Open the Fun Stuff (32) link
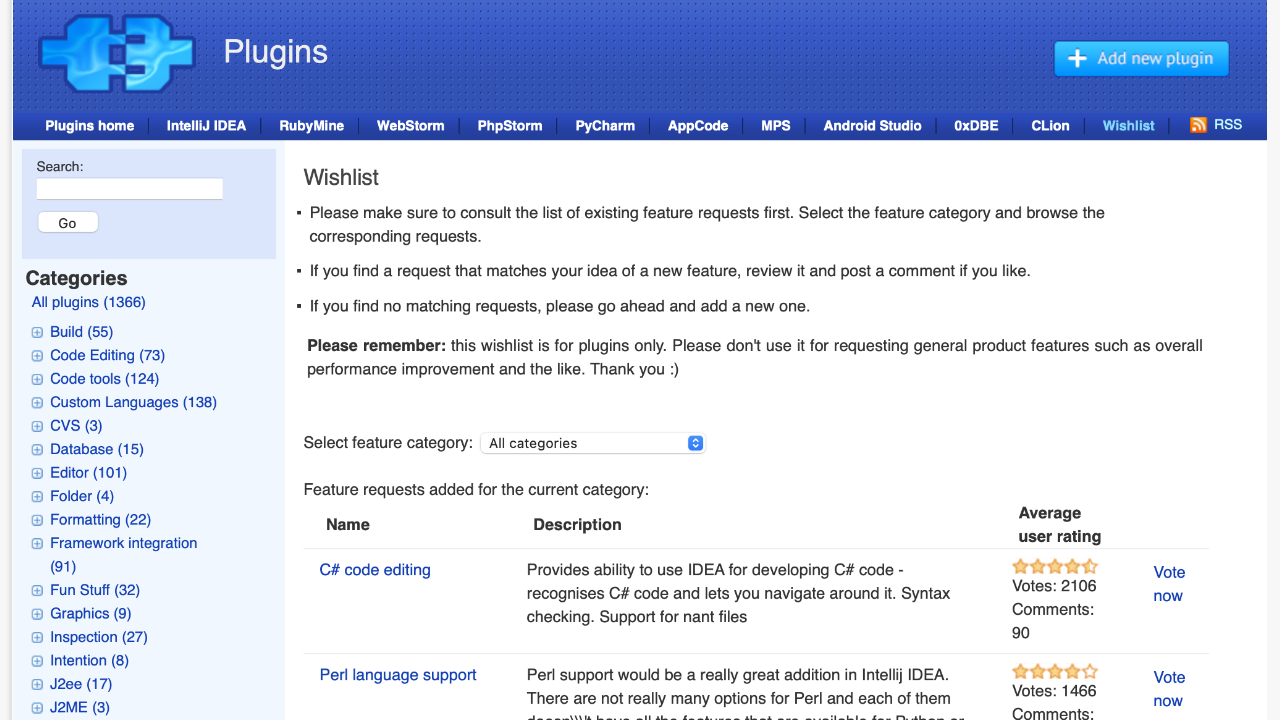This screenshot has height=720, width=1280. (x=95, y=590)
